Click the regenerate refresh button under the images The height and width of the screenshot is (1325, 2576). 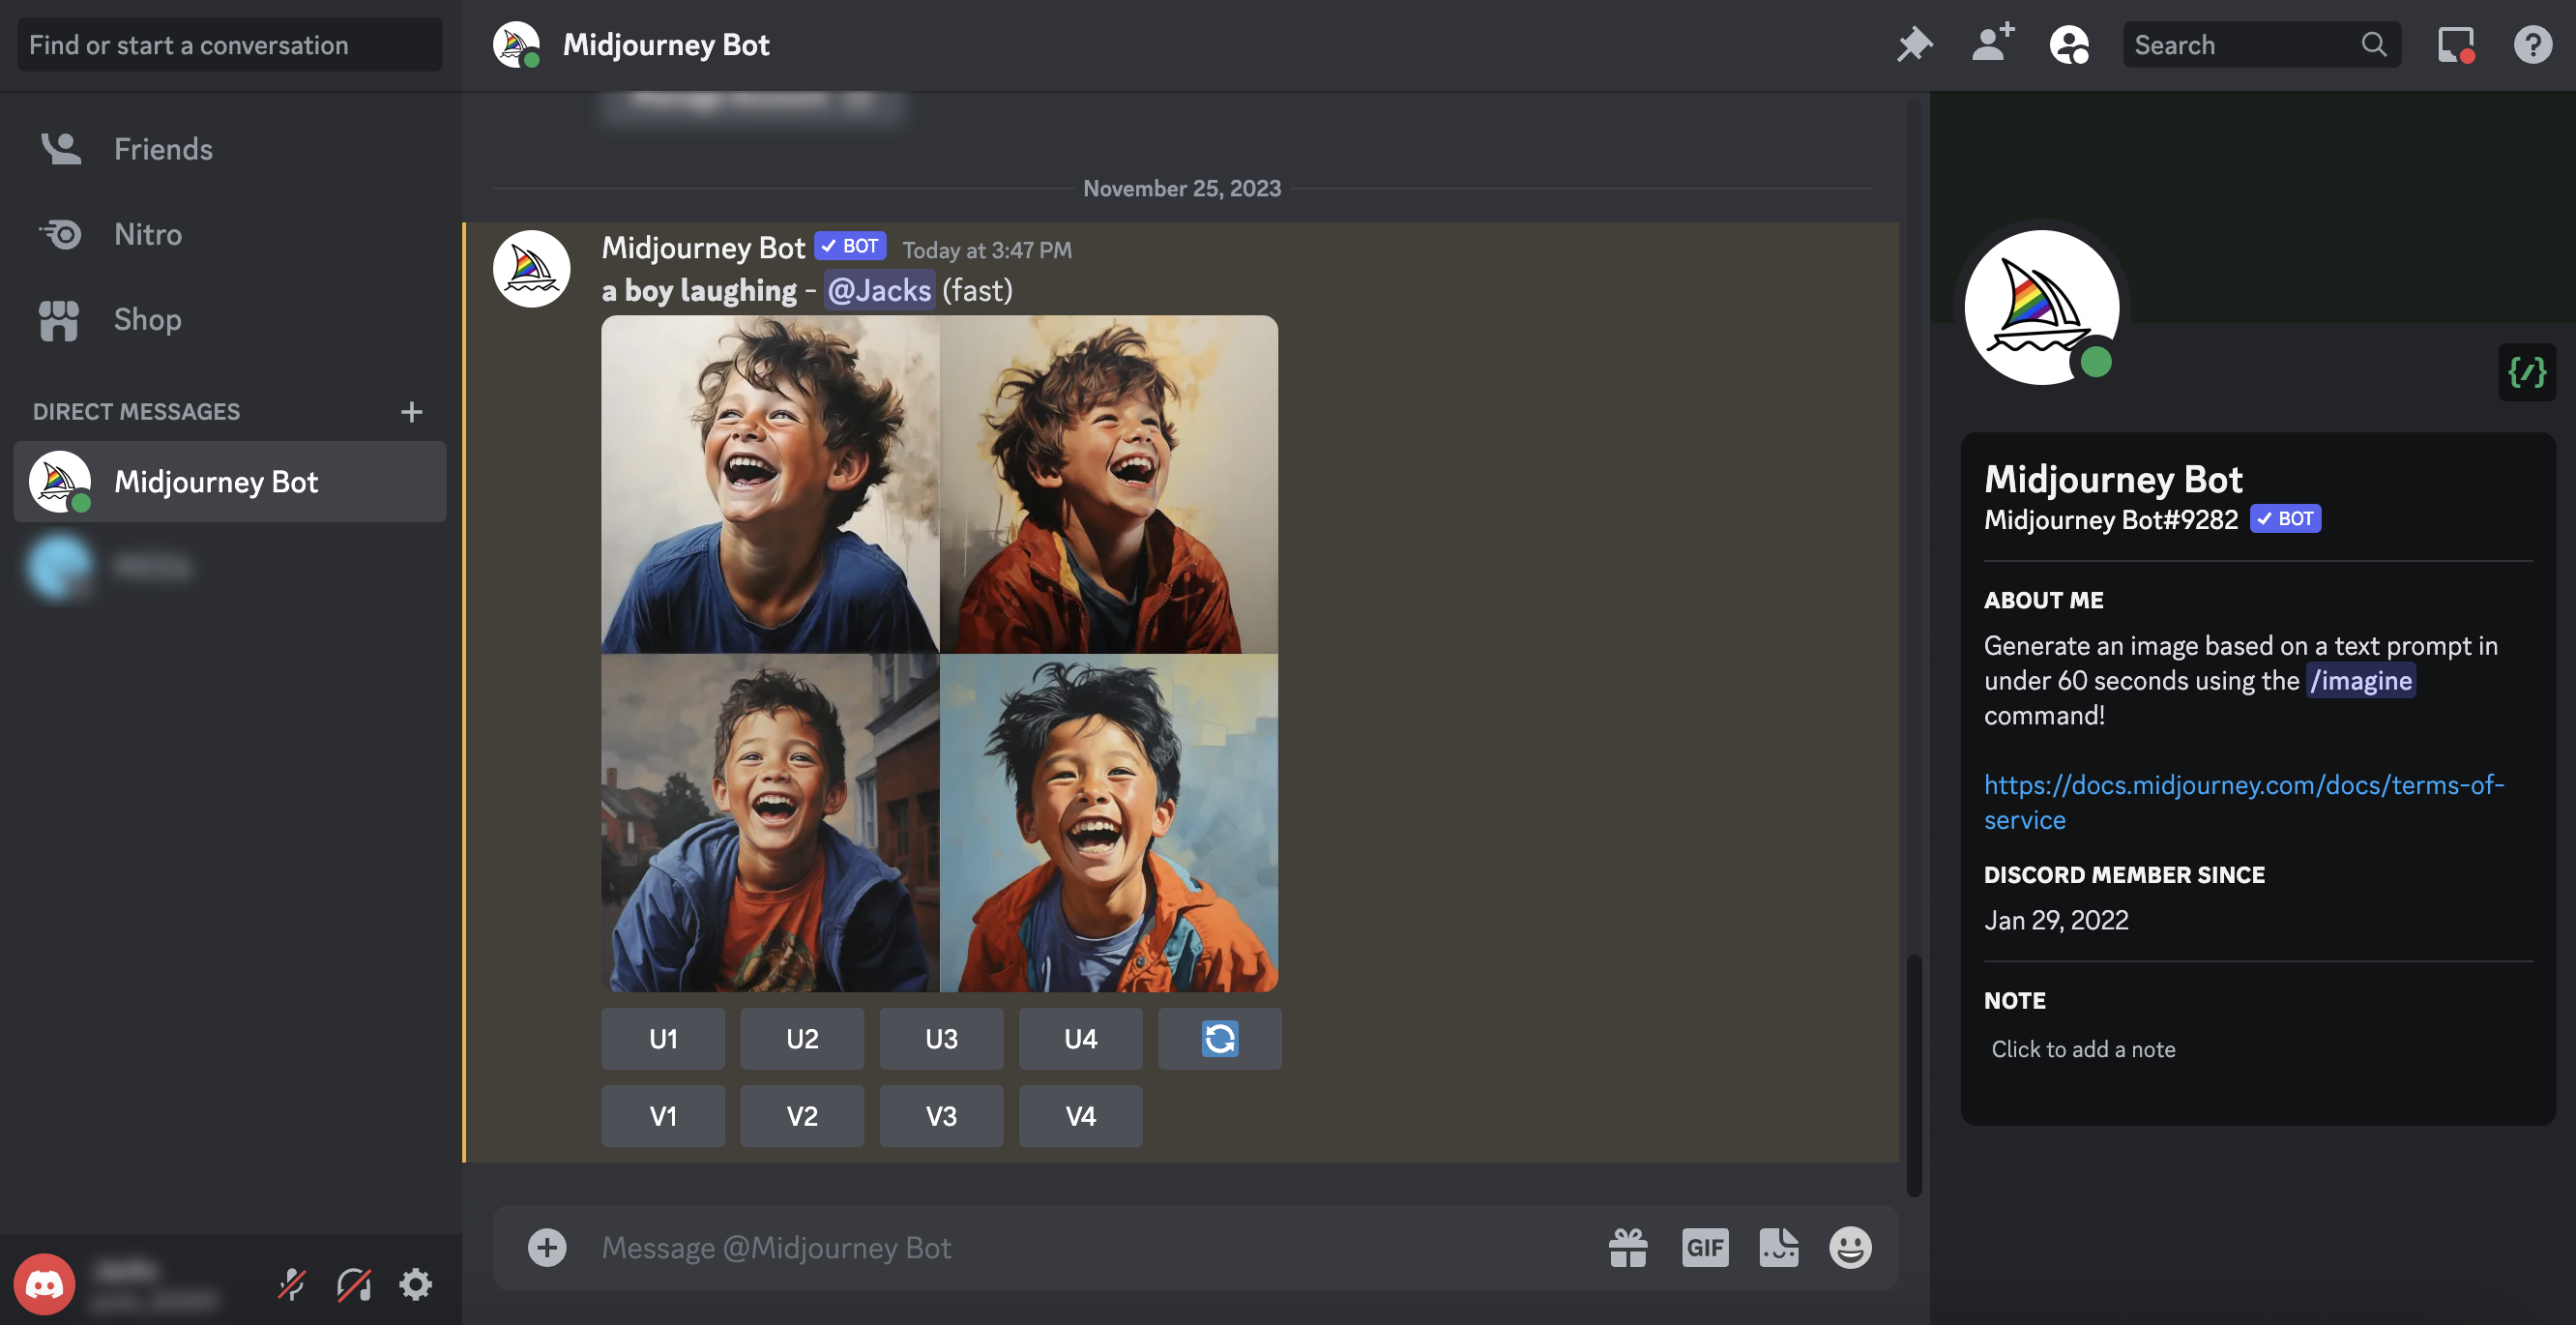point(1219,1039)
